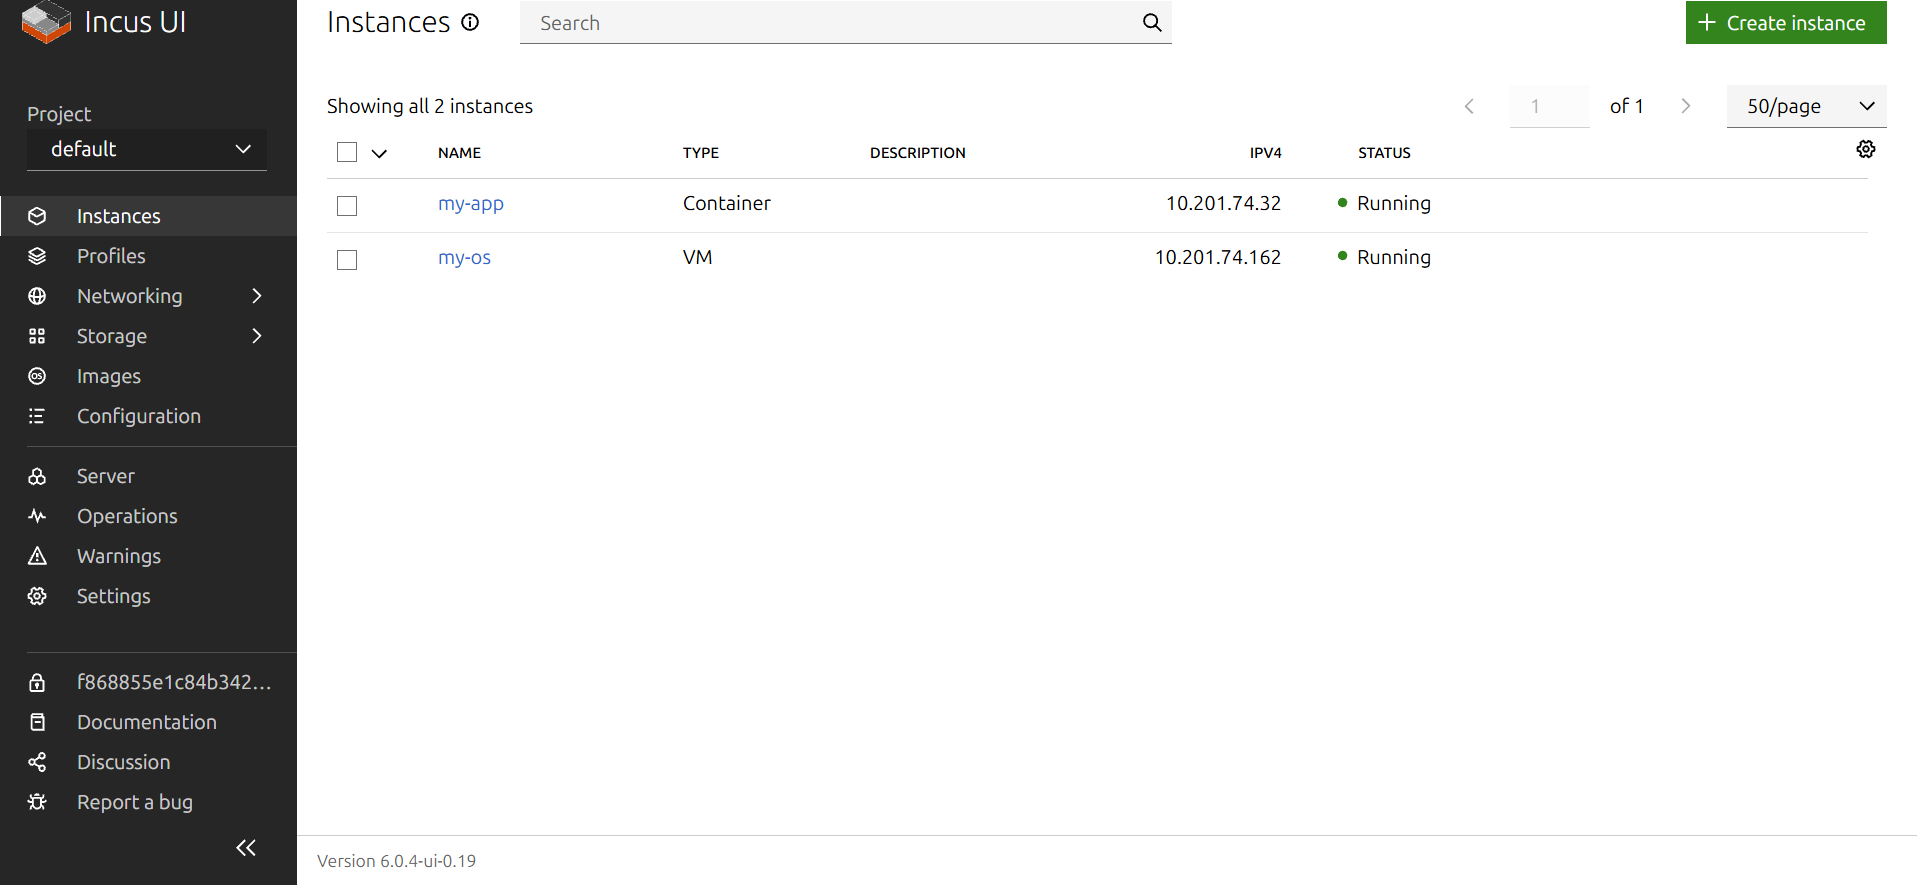1917x885 pixels.
Task: Click the Warnings triangle icon in sidebar
Action: [x=37, y=556]
